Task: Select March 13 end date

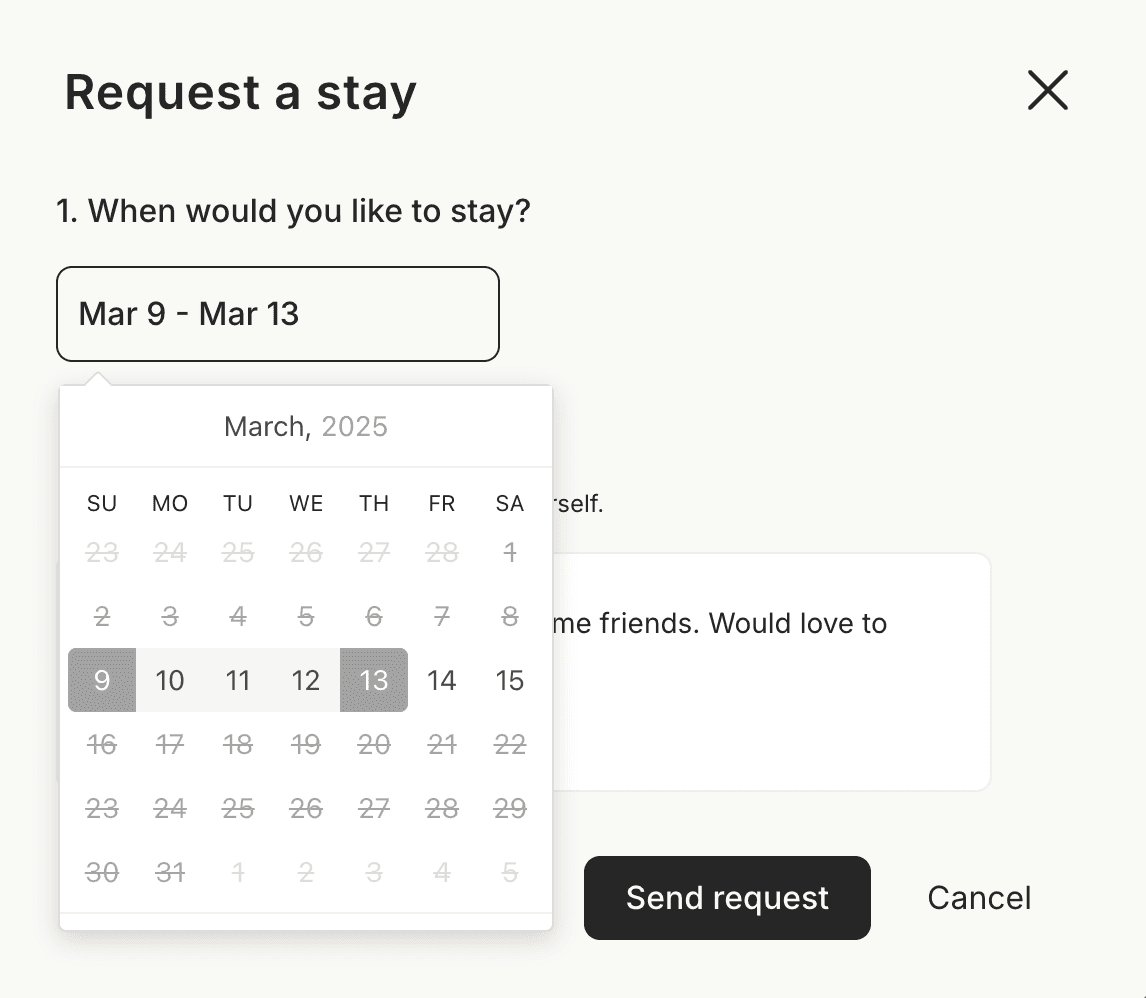Action: 374,680
